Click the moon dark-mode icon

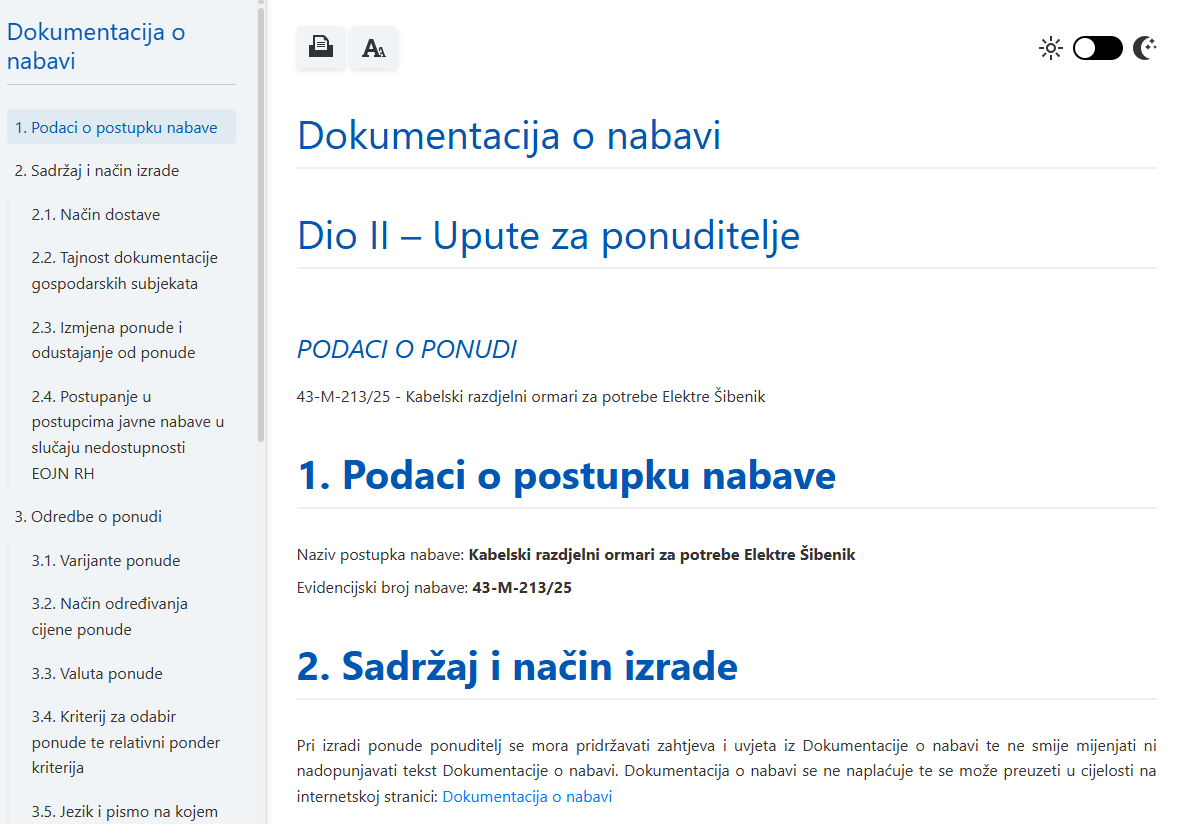click(1144, 48)
